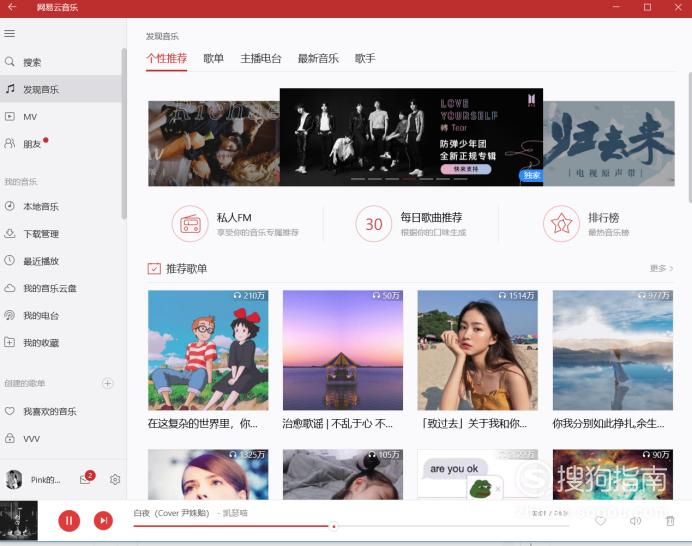The height and width of the screenshot is (546, 692).
Task: Open the sleeping girl playlist, 105万 plays
Action: tap(343, 474)
